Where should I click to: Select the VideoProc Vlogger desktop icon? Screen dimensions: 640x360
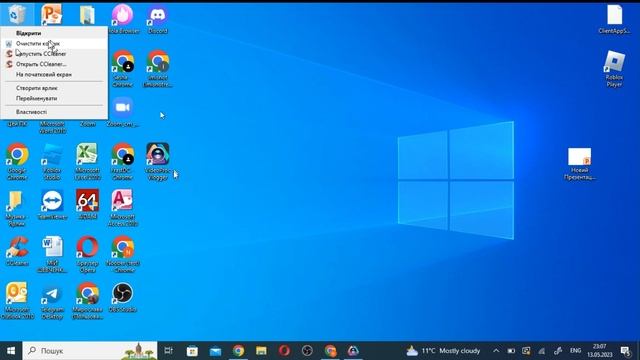pyautogui.click(x=158, y=161)
